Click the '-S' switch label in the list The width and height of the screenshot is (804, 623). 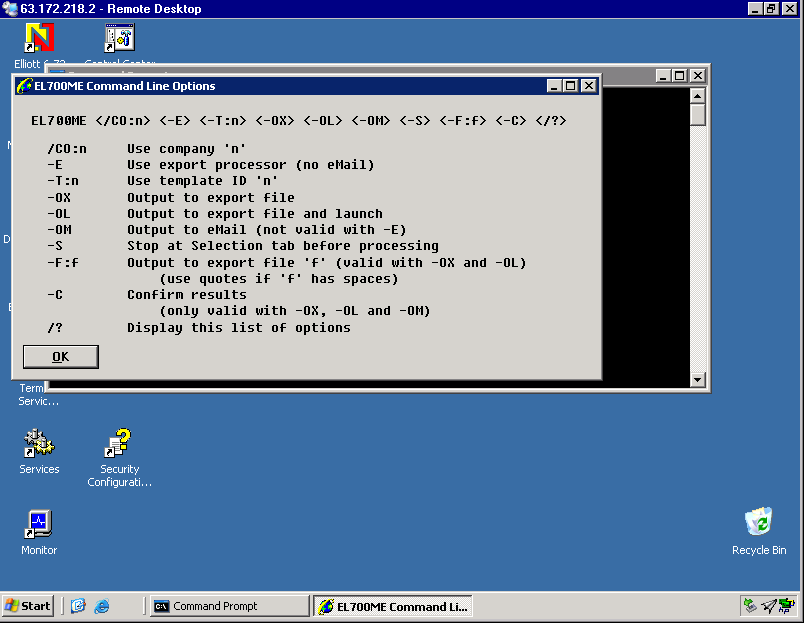point(55,246)
